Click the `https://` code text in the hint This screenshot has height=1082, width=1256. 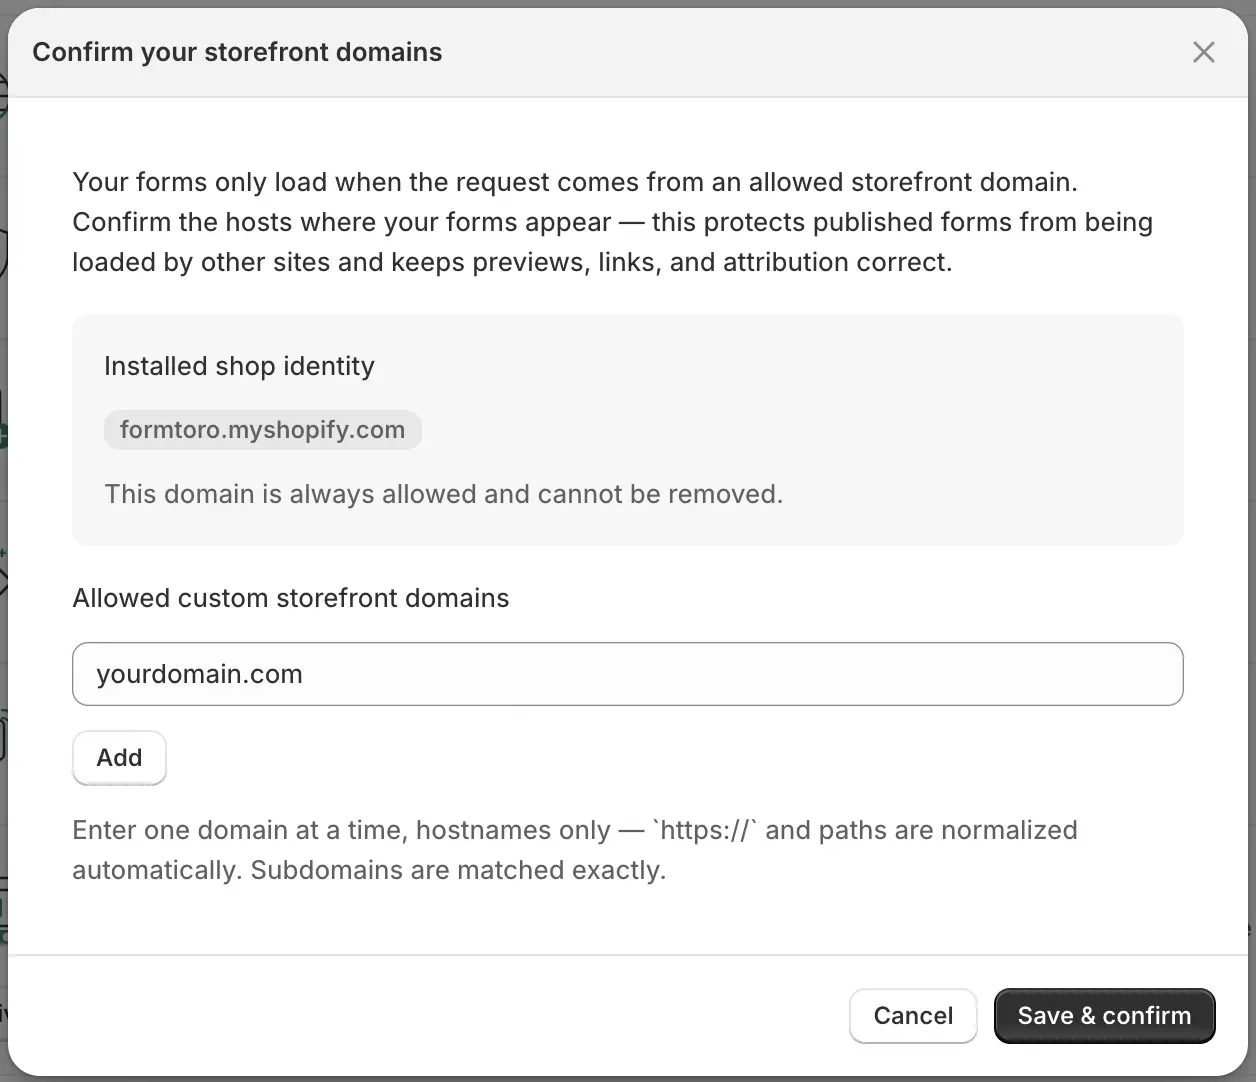pos(705,830)
